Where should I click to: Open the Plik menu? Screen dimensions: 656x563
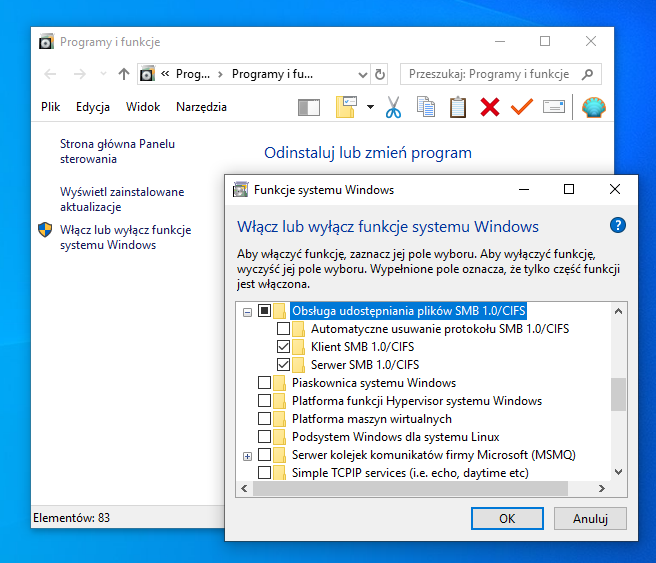pos(51,107)
